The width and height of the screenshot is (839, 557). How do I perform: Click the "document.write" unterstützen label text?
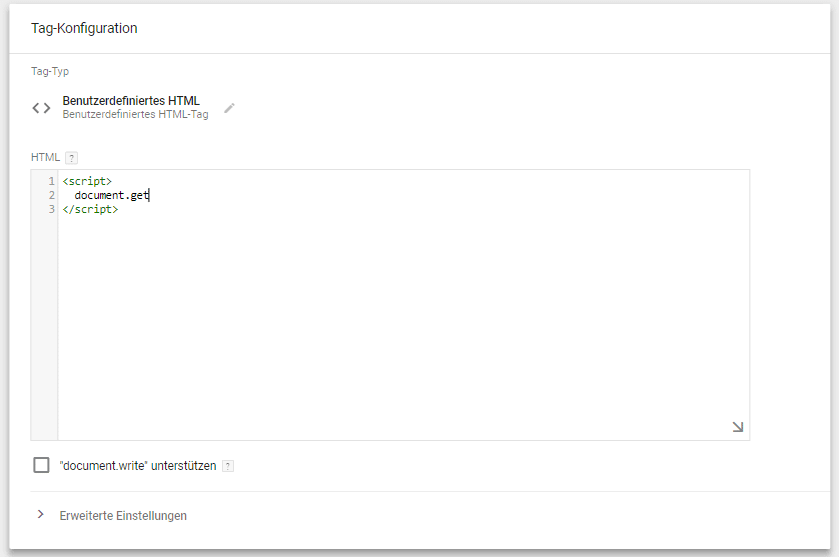[x=138, y=466]
